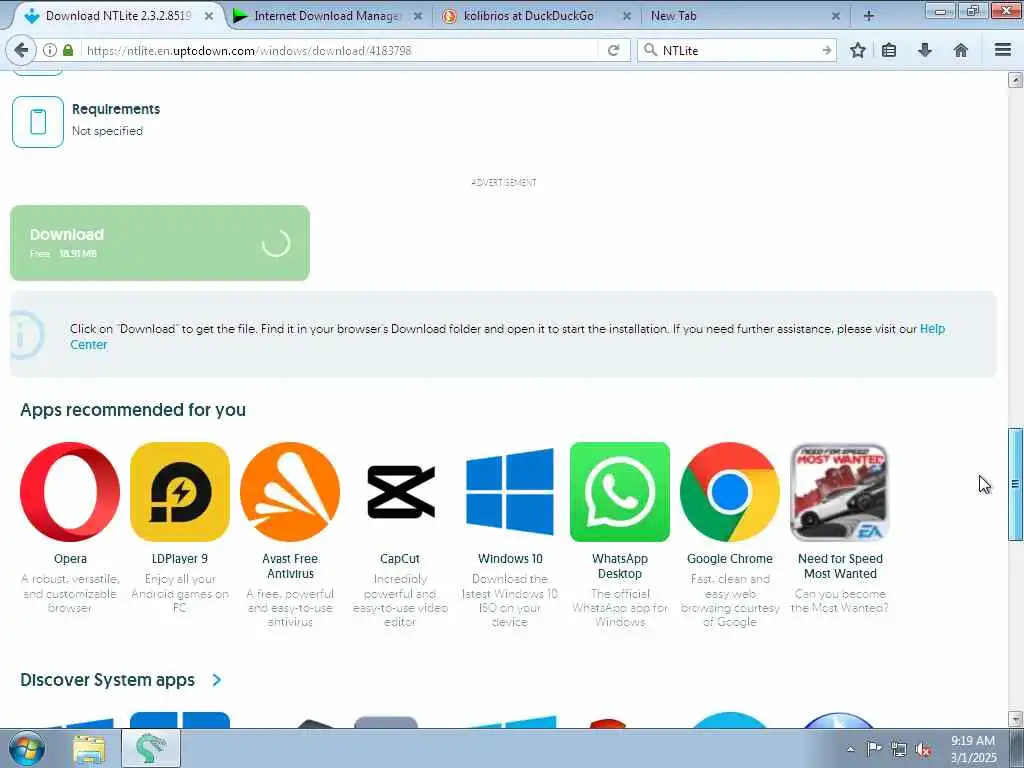1024x768 pixels.
Task: Close the Internet Download Manager tab
Action: [418, 16]
